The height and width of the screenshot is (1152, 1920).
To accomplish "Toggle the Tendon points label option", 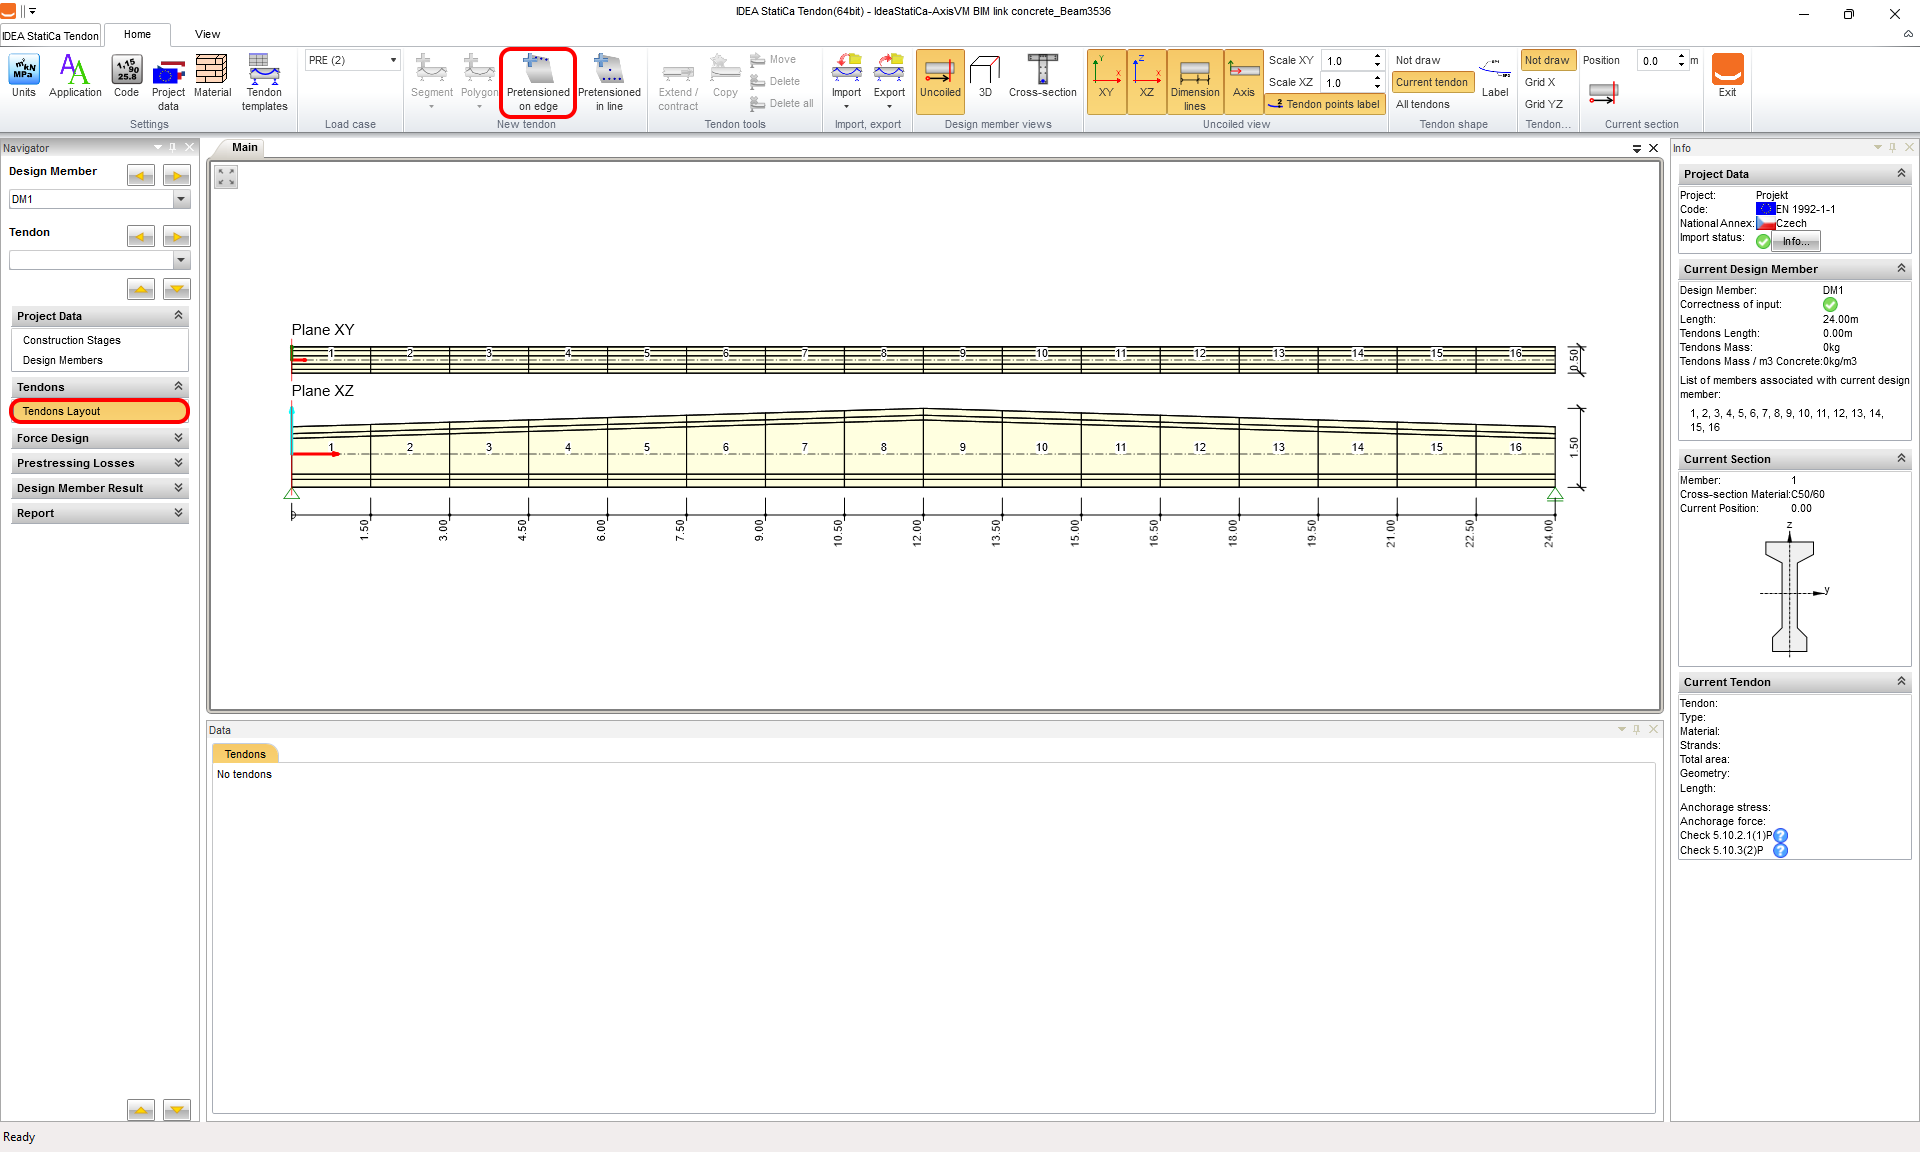I will pos(1325,104).
